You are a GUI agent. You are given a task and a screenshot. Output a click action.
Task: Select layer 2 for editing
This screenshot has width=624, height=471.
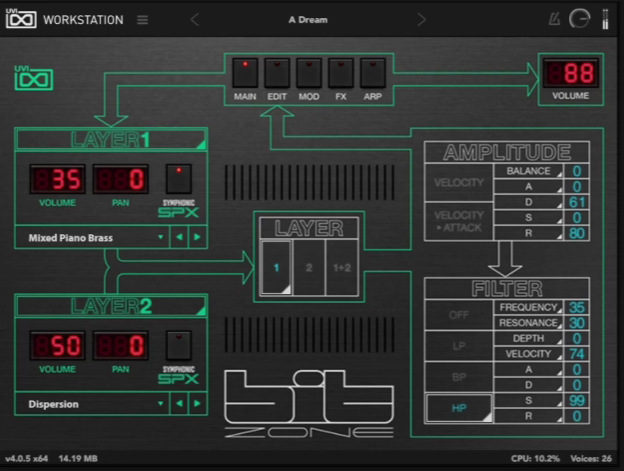click(x=309, y=267)
